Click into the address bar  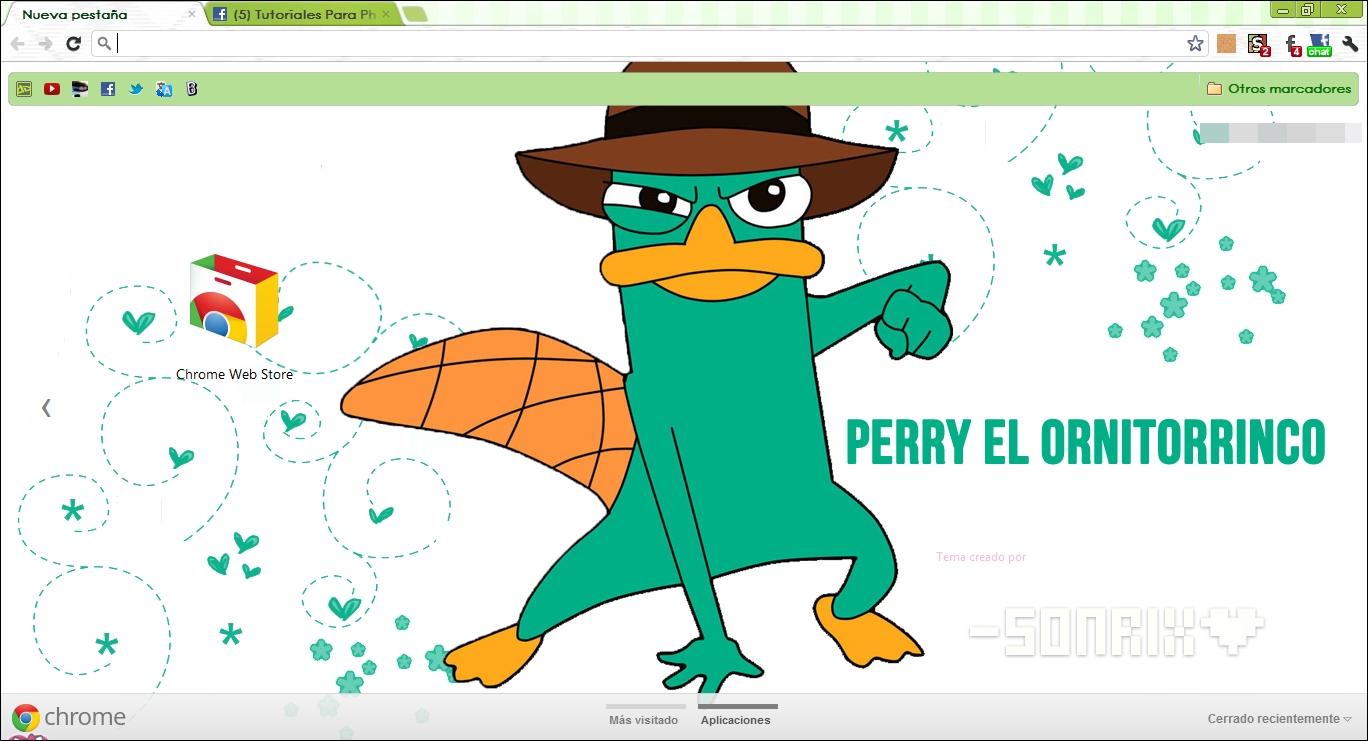[650, 44]
